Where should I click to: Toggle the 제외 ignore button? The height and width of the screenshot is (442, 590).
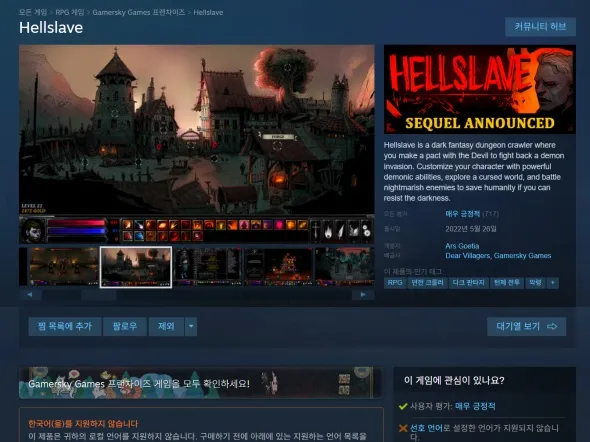[166, 326]
